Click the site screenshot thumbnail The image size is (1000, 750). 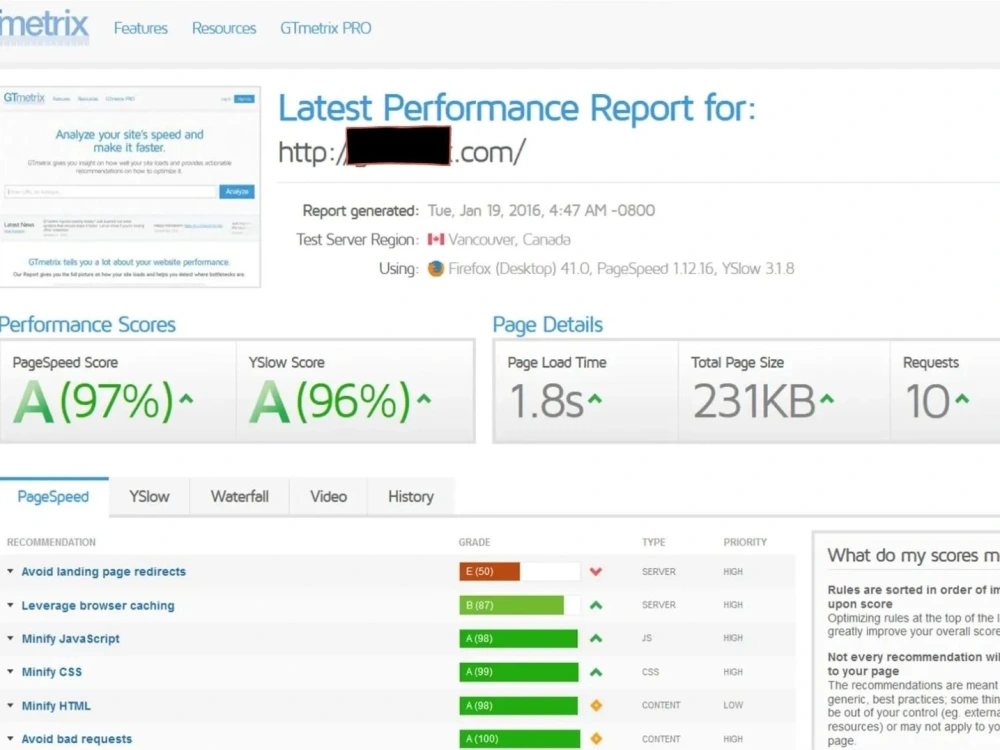130,187
